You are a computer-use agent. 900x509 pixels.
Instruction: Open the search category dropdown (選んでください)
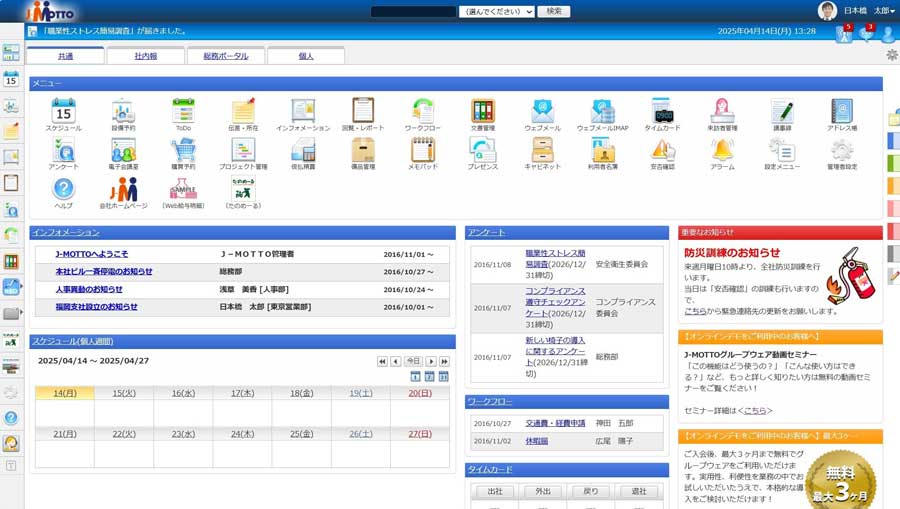point(497,12)
